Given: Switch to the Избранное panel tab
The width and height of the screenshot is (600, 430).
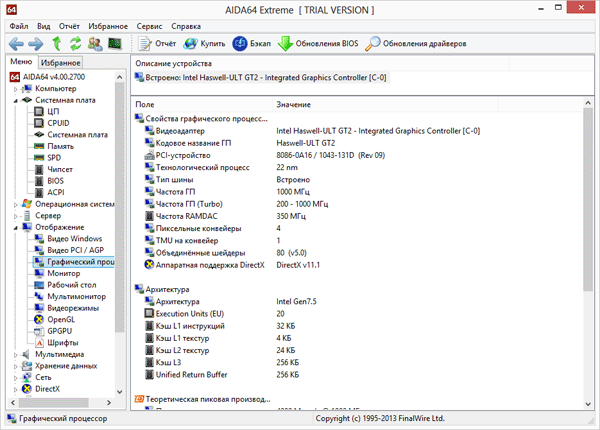Looking at the screenshot, I should coord(60,63).
